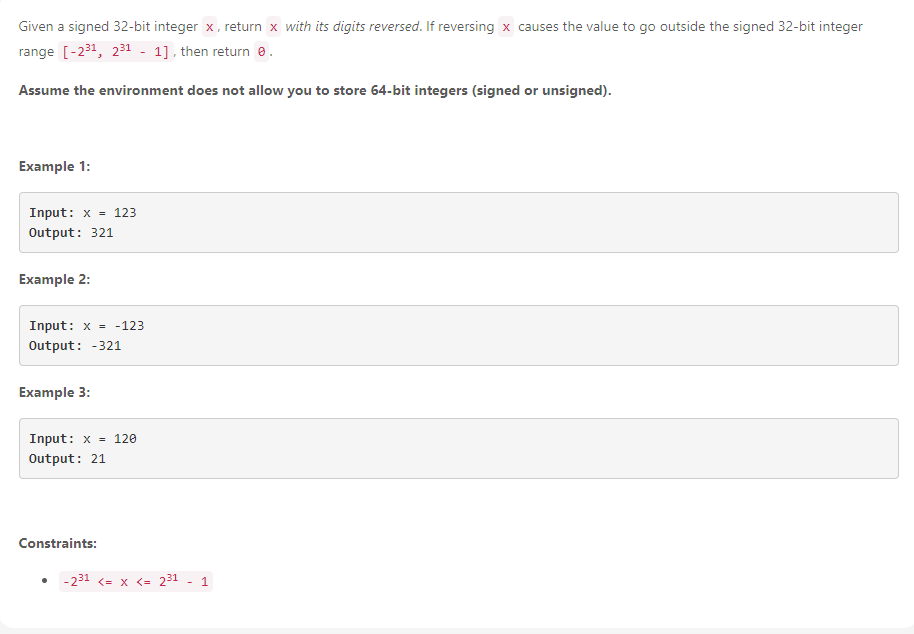The image size is (914, 634).
Task: Click the "Output: 321" code line
Action: click(72, 233)
